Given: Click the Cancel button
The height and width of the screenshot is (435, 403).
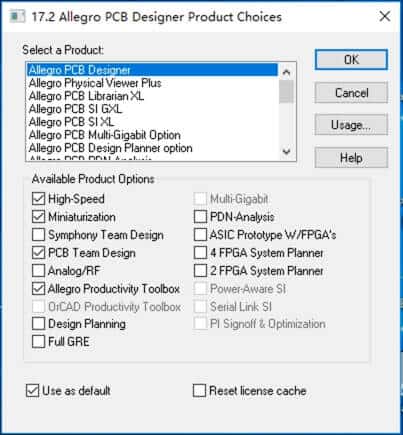Looking at the screenshot, I should [351, 92].
